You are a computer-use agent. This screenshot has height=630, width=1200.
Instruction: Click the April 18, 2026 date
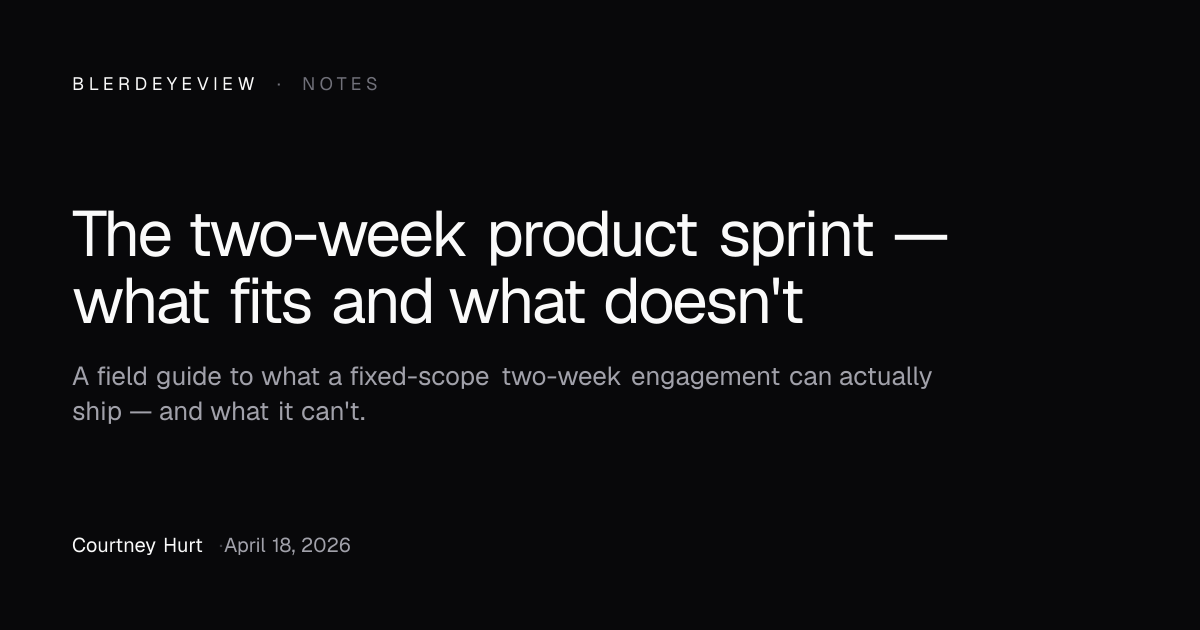(287, 546)
